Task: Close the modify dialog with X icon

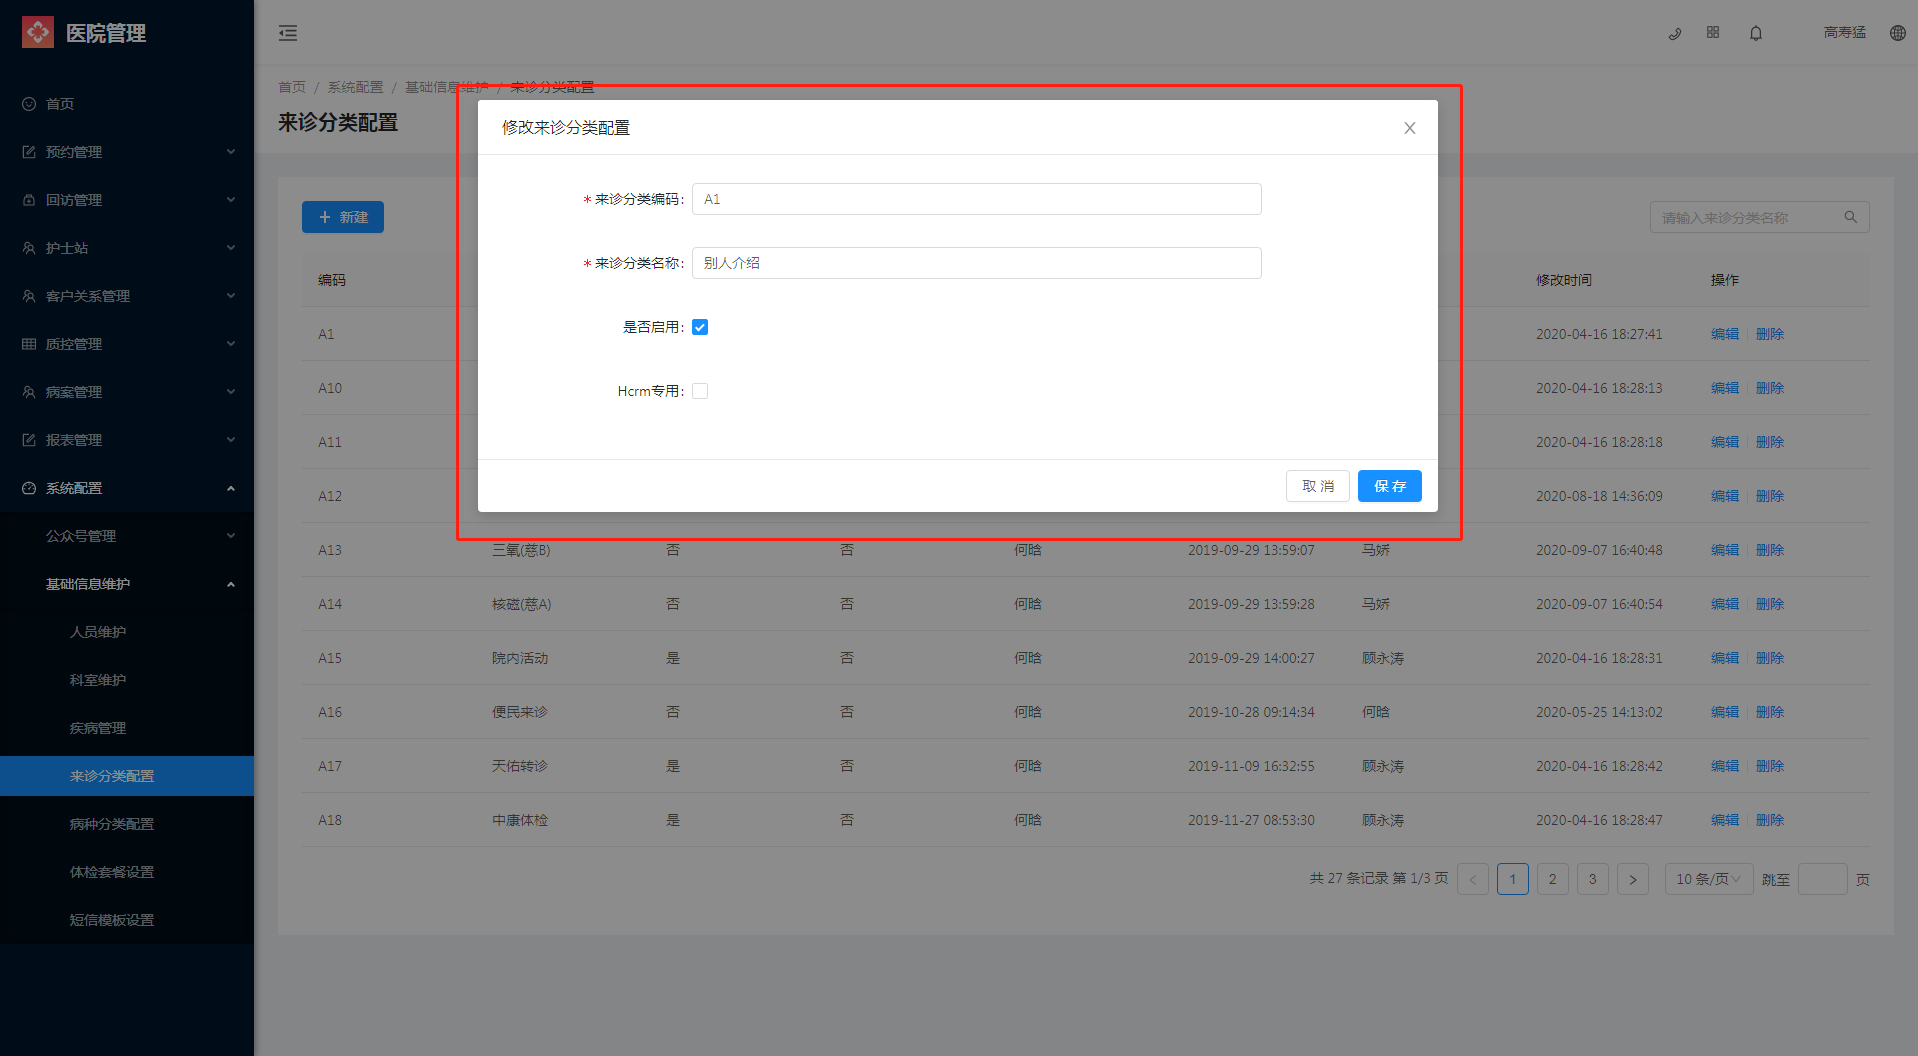Action: [1410, 128]
